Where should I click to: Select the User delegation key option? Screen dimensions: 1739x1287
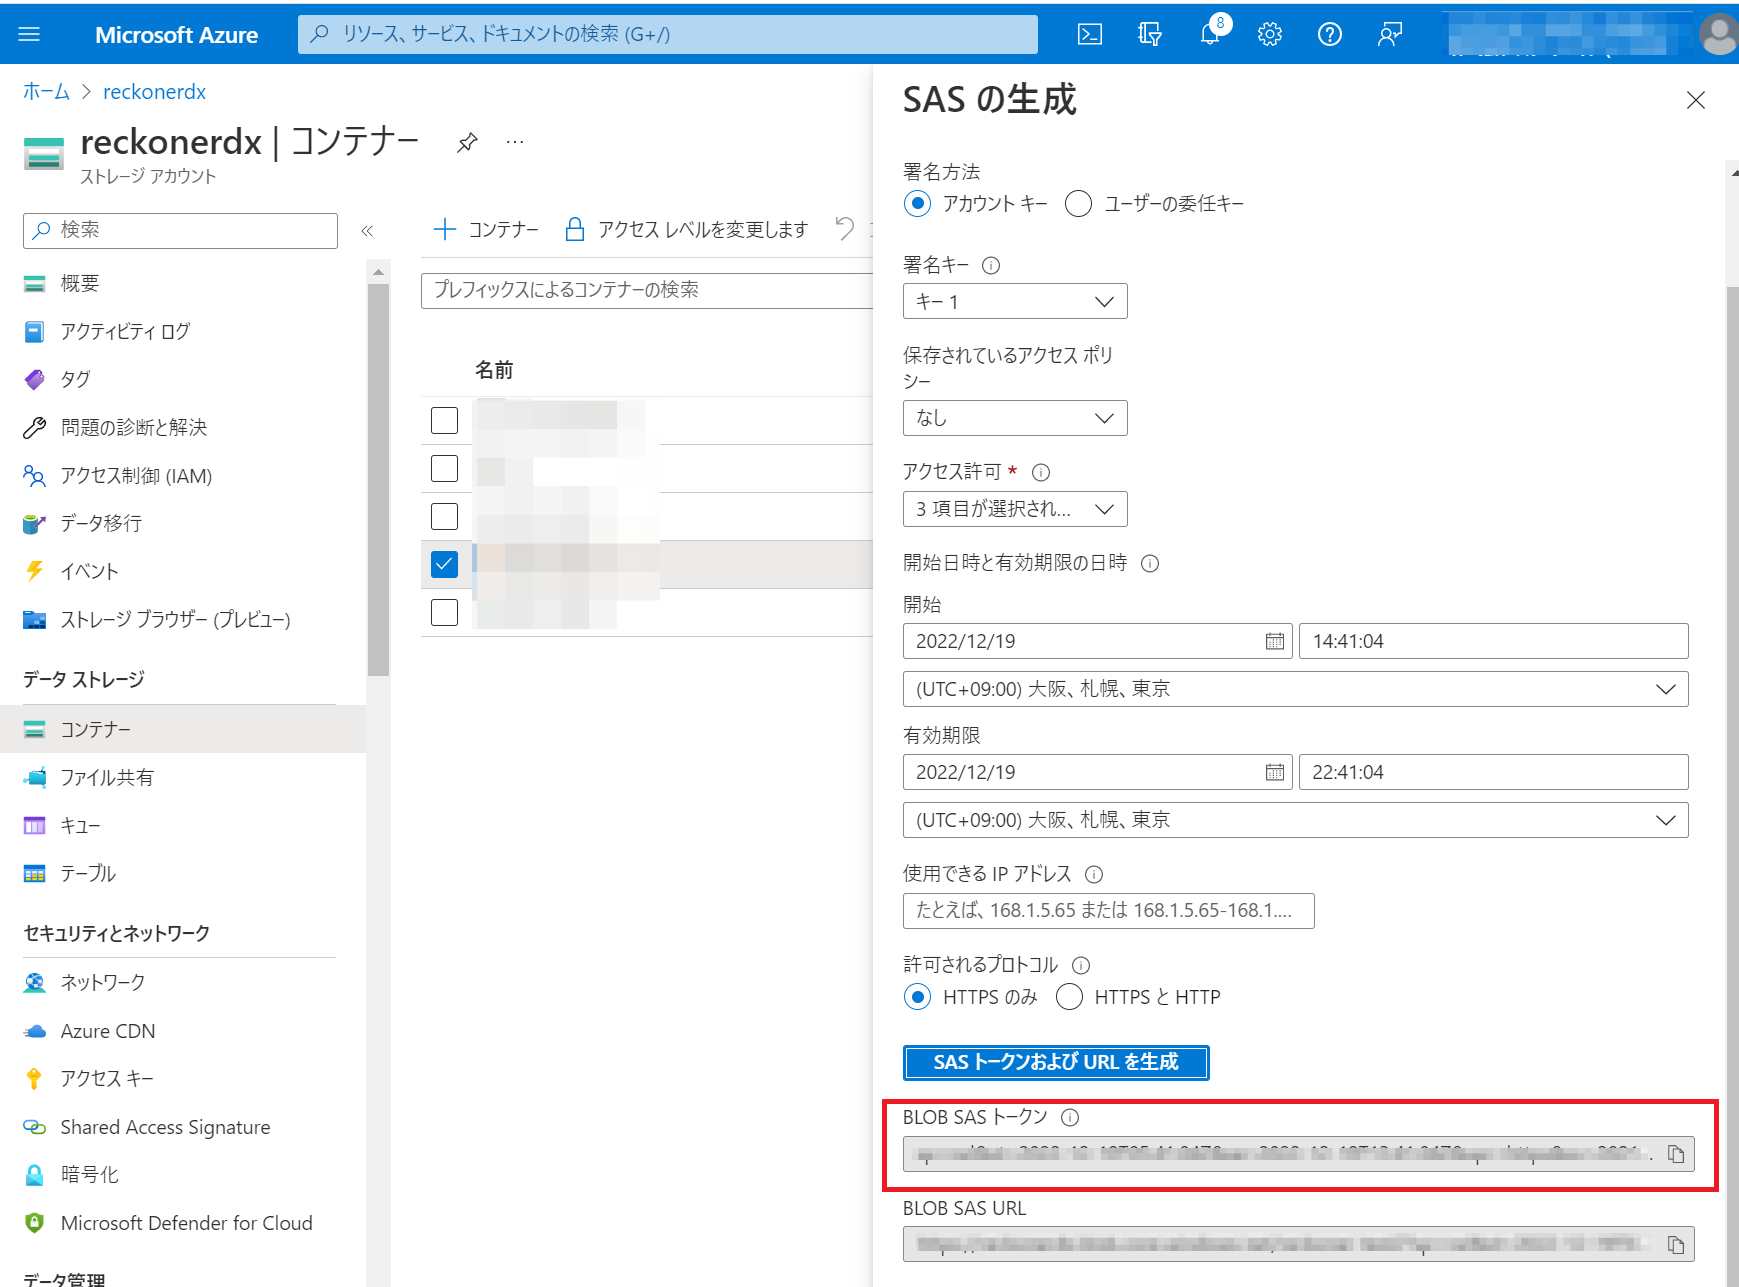click(x=1078, y=204)
